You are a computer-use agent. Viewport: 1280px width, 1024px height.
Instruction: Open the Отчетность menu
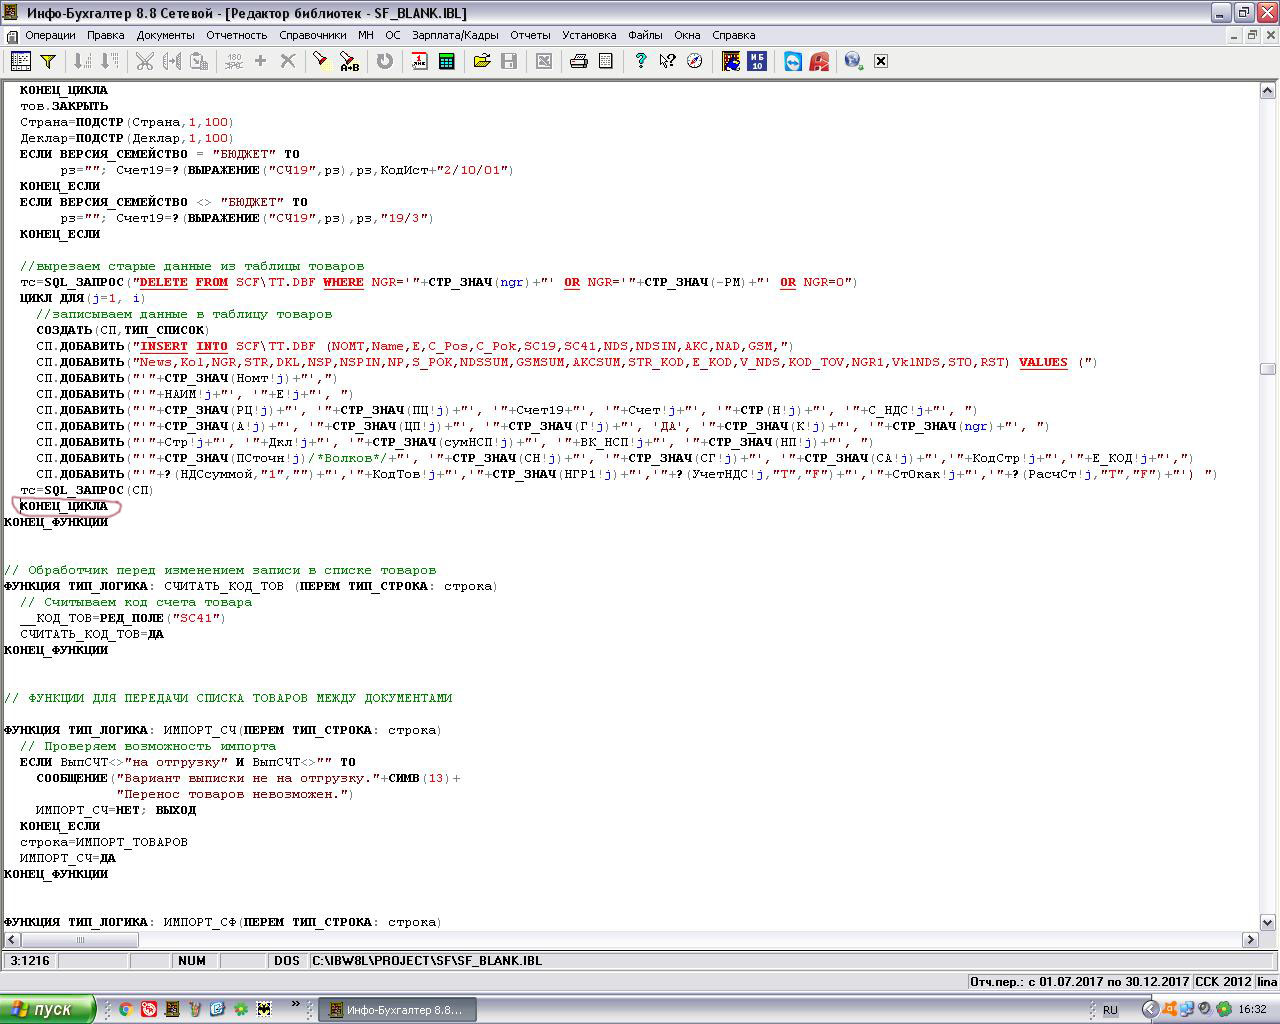click(x=237, y=35)
